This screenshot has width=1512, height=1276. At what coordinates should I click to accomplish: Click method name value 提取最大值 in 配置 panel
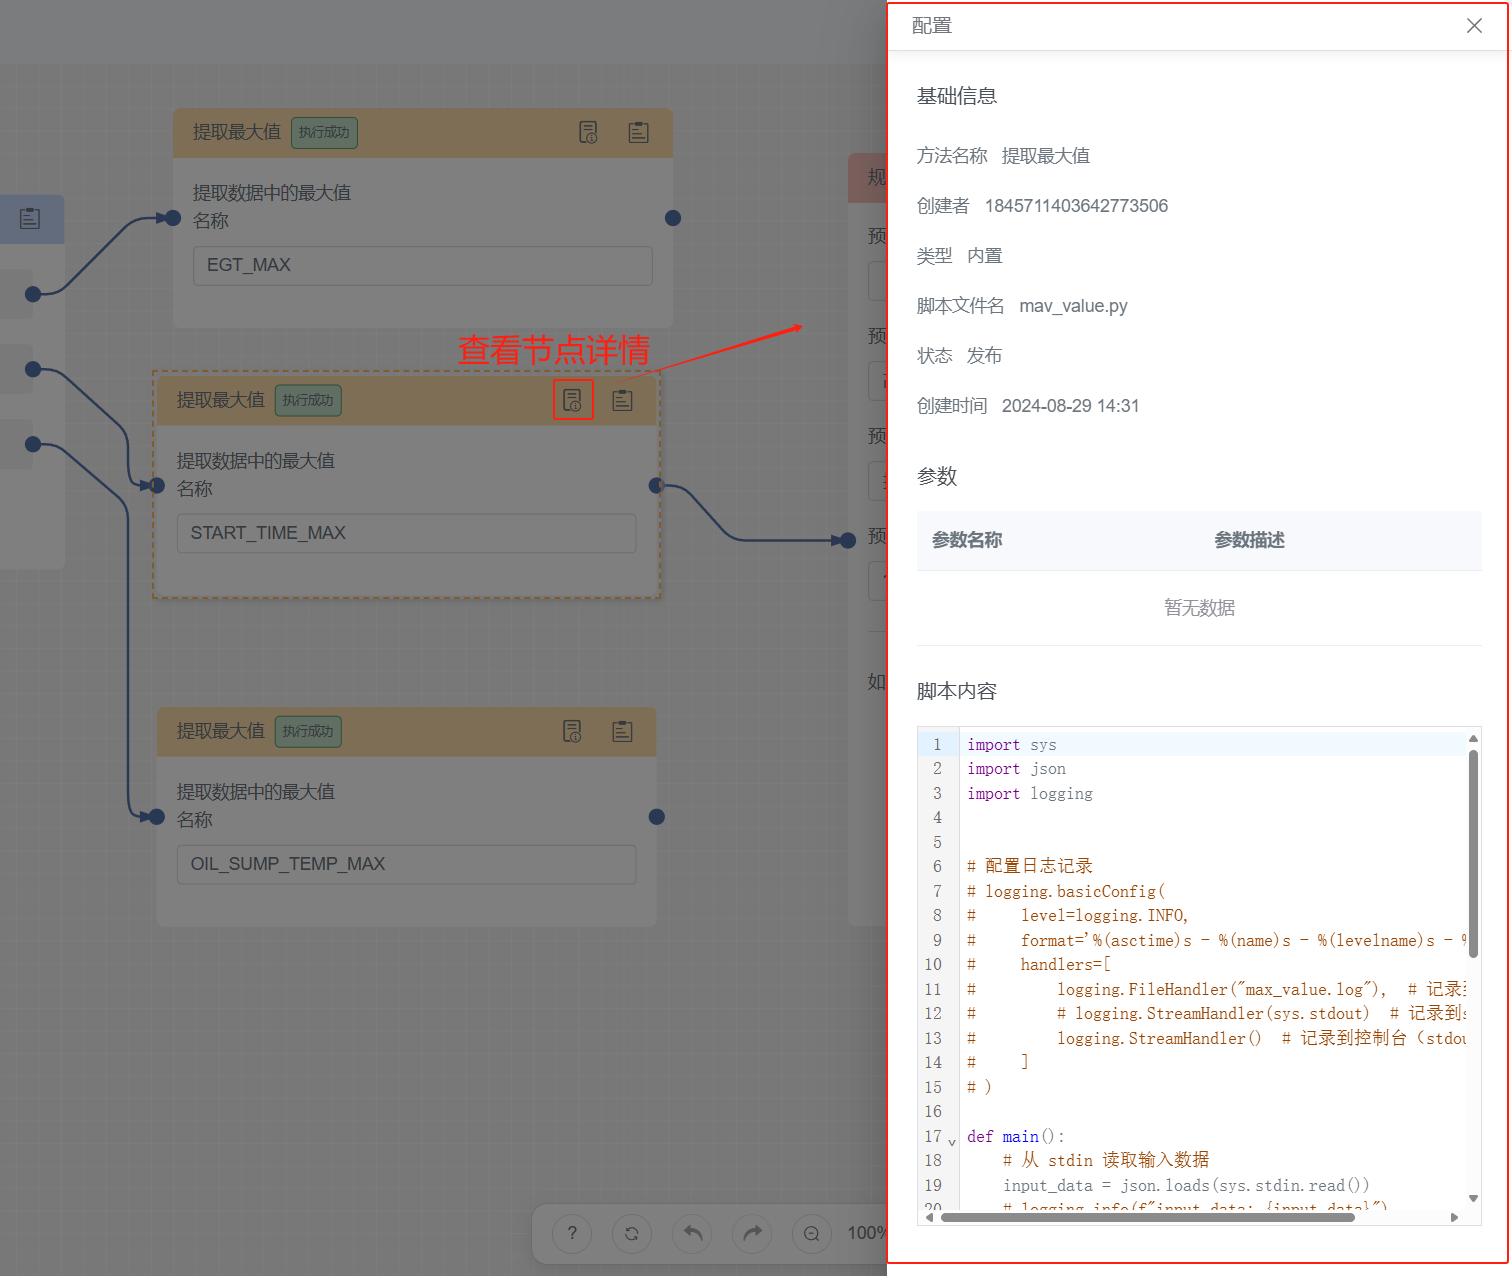[x=1046, y=156]
